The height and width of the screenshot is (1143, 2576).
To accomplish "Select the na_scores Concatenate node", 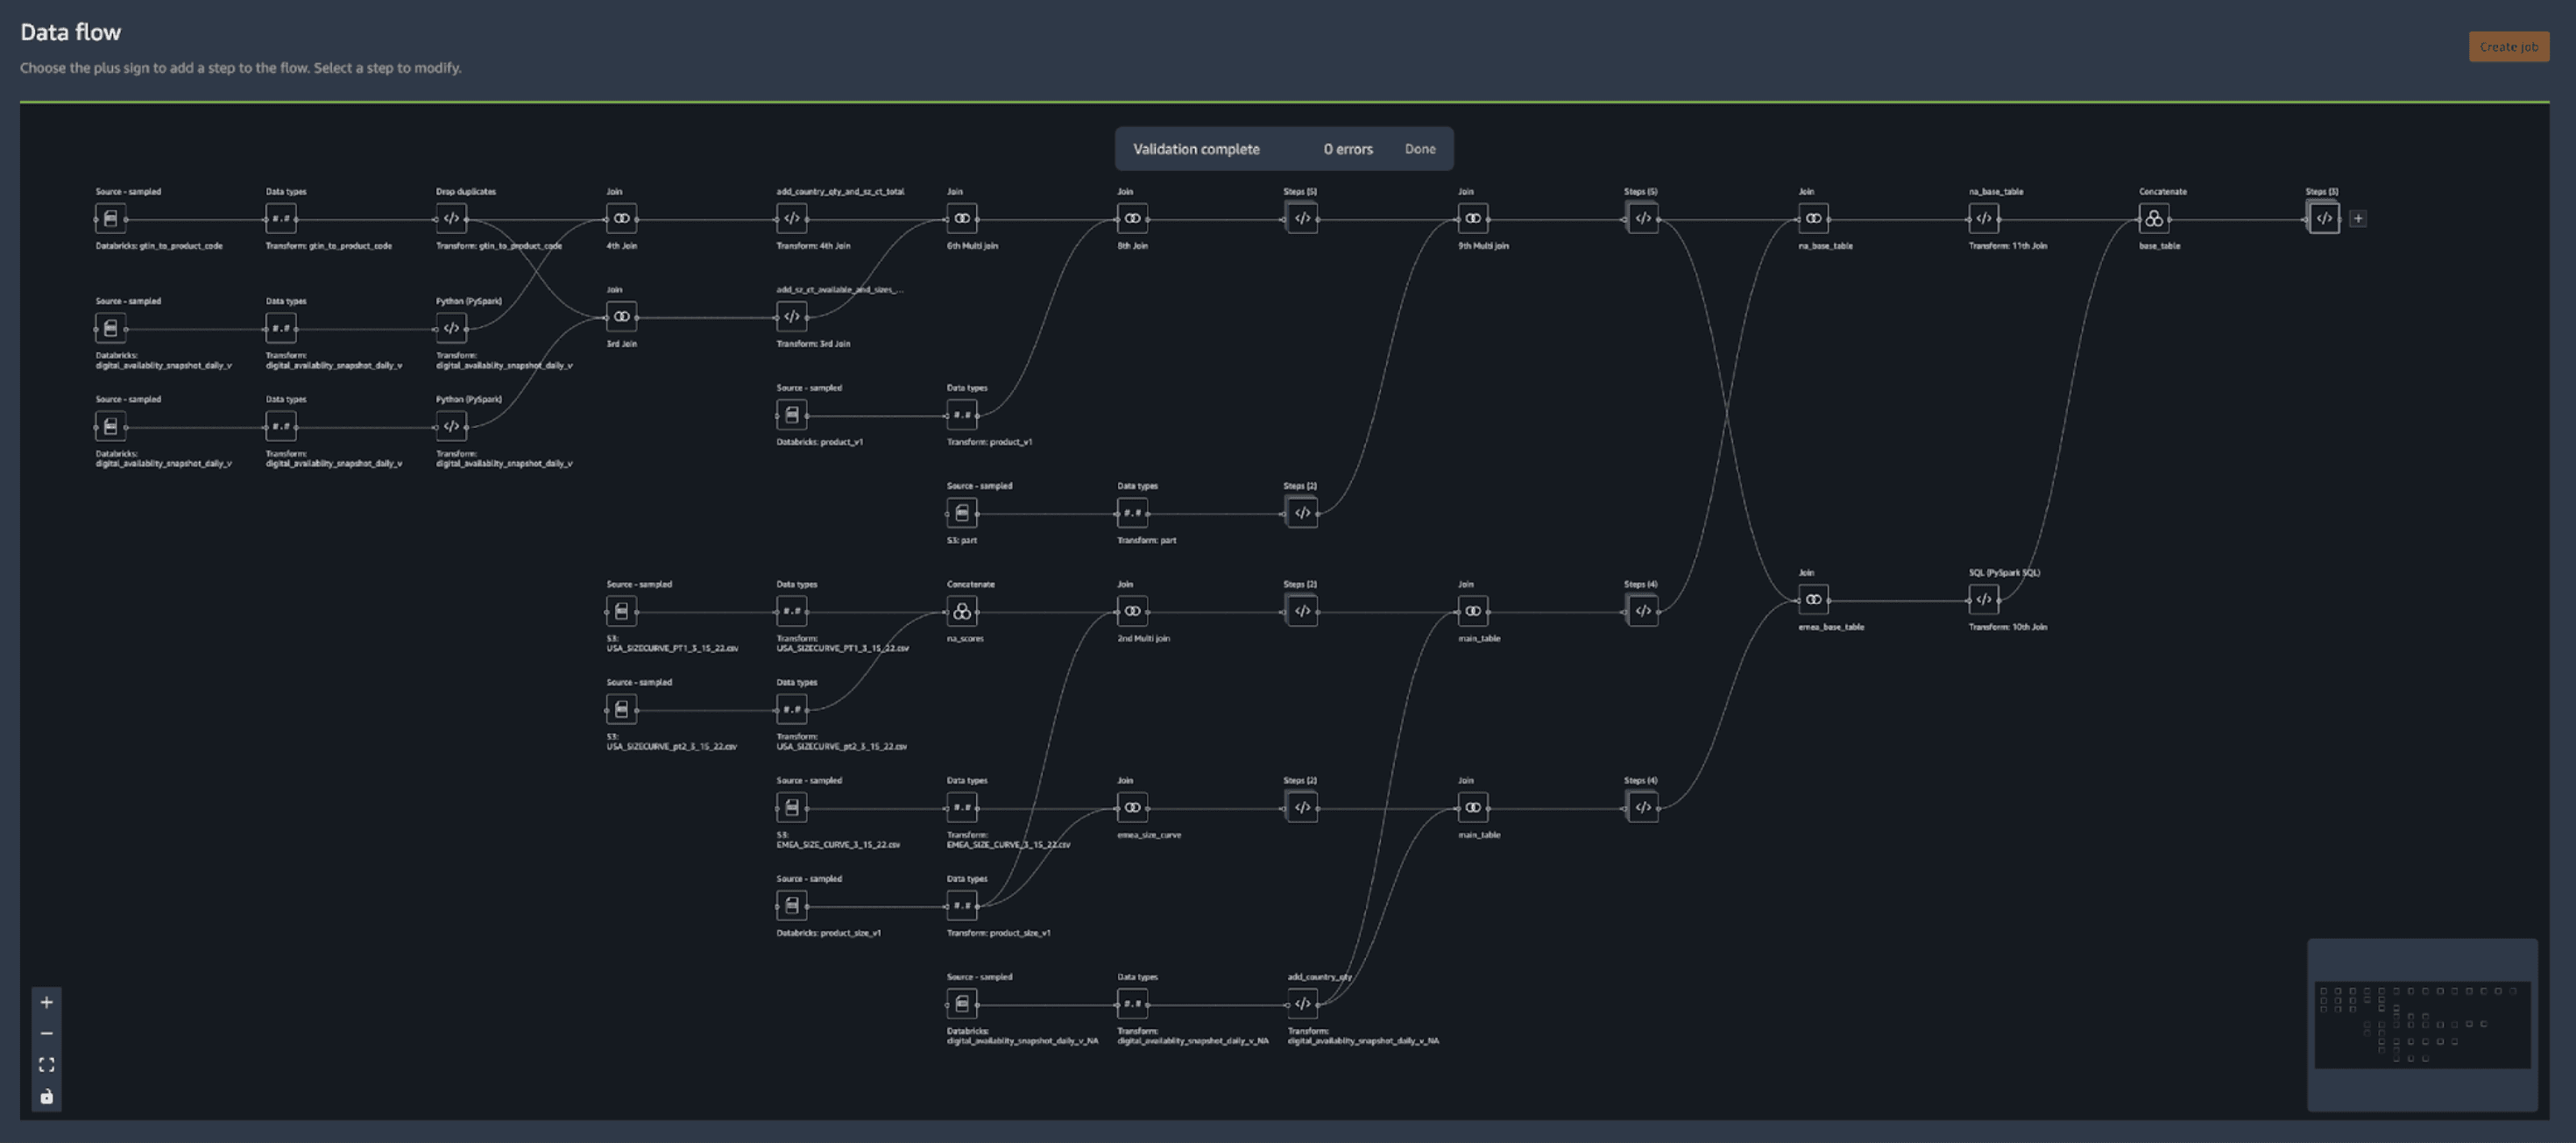I will pos(961,611).
